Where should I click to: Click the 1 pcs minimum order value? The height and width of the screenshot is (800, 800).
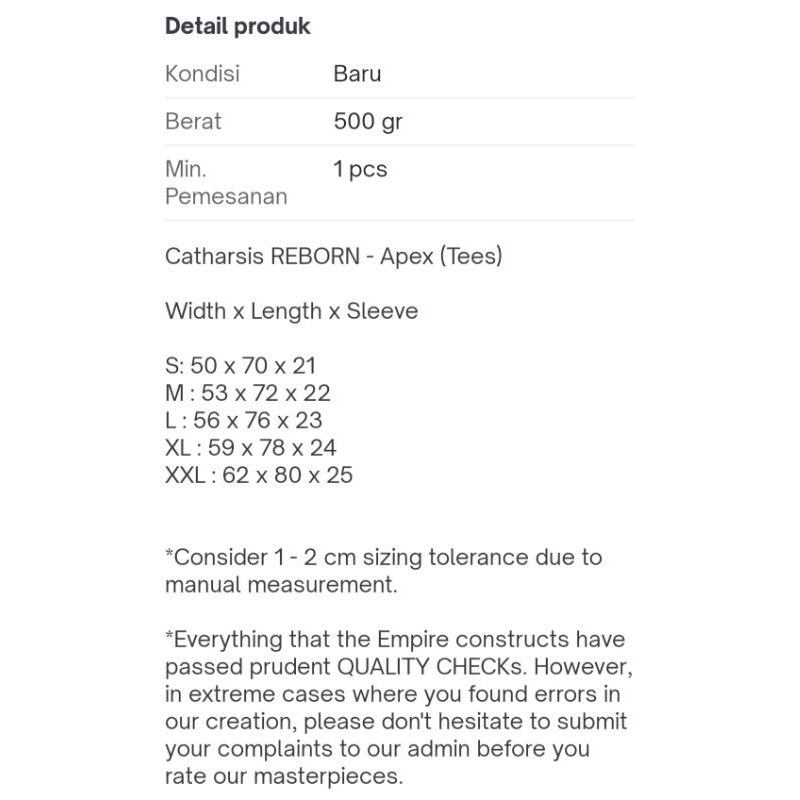[x=360, y=170]
